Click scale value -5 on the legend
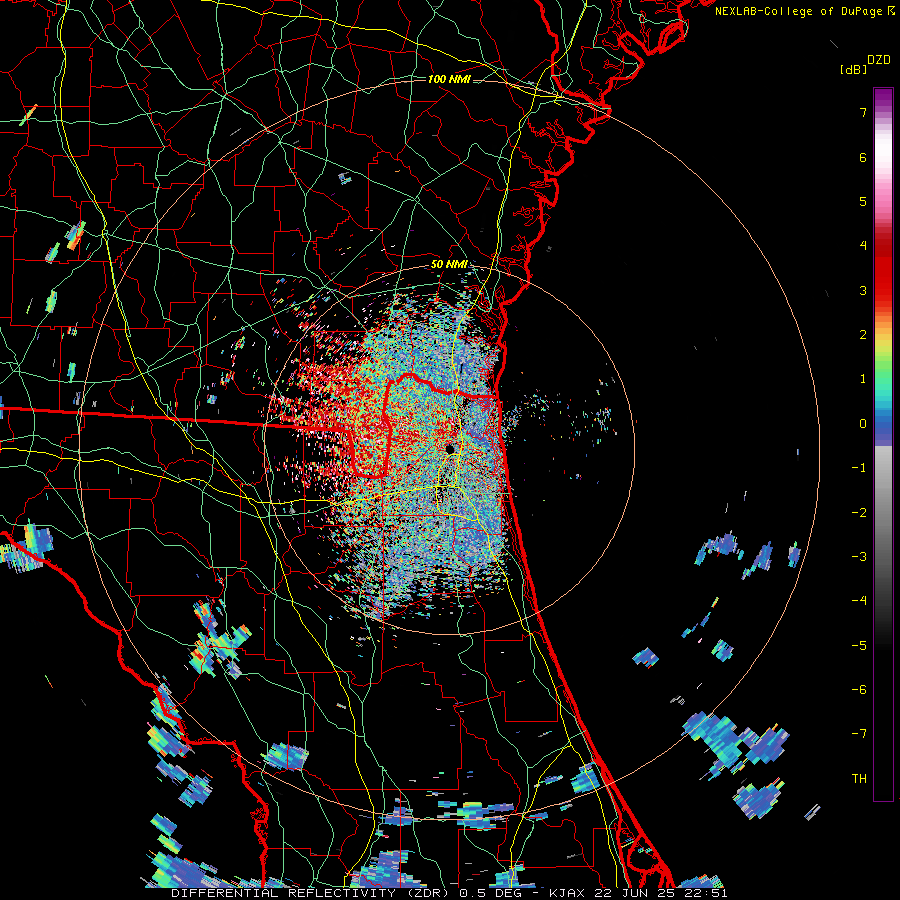900x900 pixels. tap(859, 646)
